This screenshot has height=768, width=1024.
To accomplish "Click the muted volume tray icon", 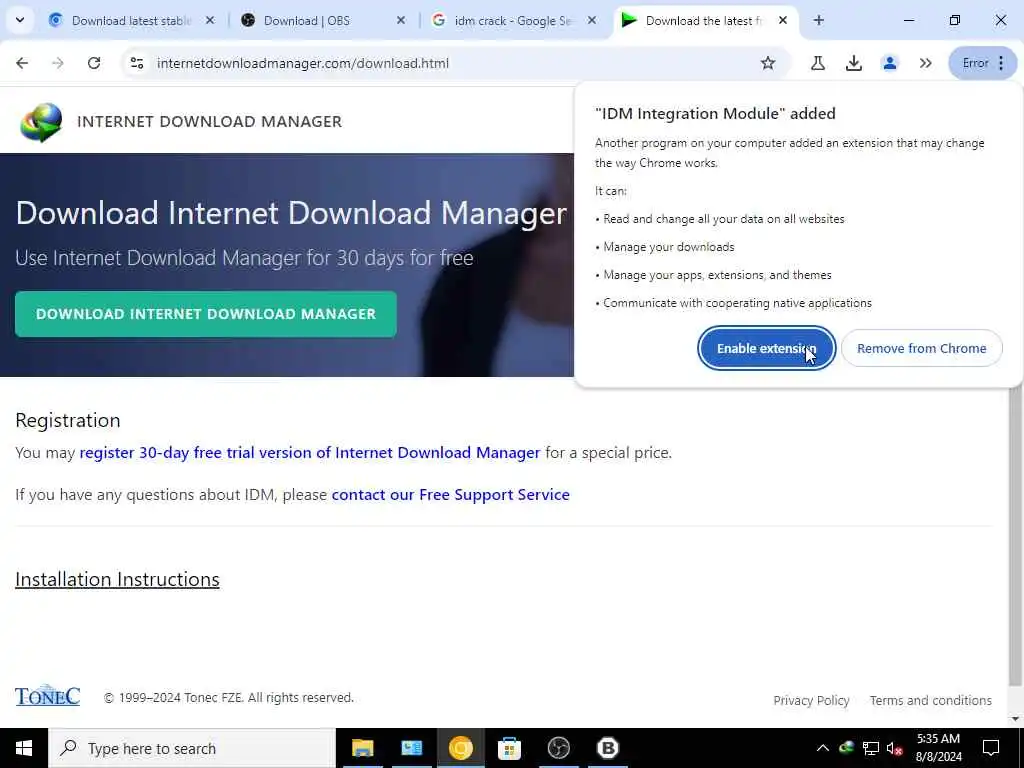I will point(895,748).
